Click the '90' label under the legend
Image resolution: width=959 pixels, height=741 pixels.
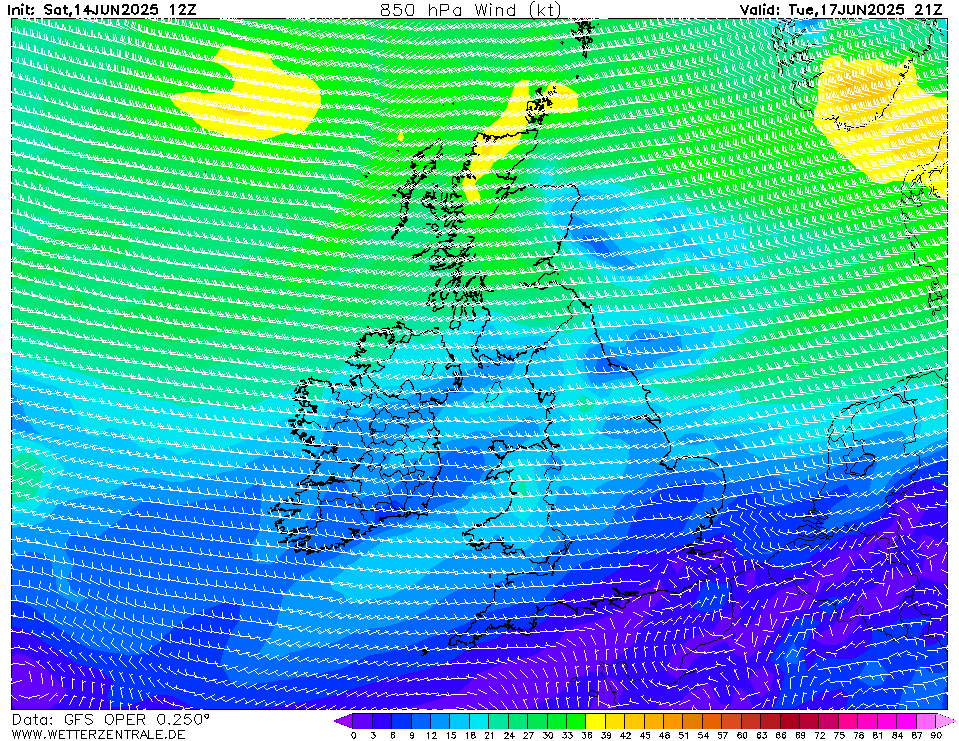[x=936, y=735]
